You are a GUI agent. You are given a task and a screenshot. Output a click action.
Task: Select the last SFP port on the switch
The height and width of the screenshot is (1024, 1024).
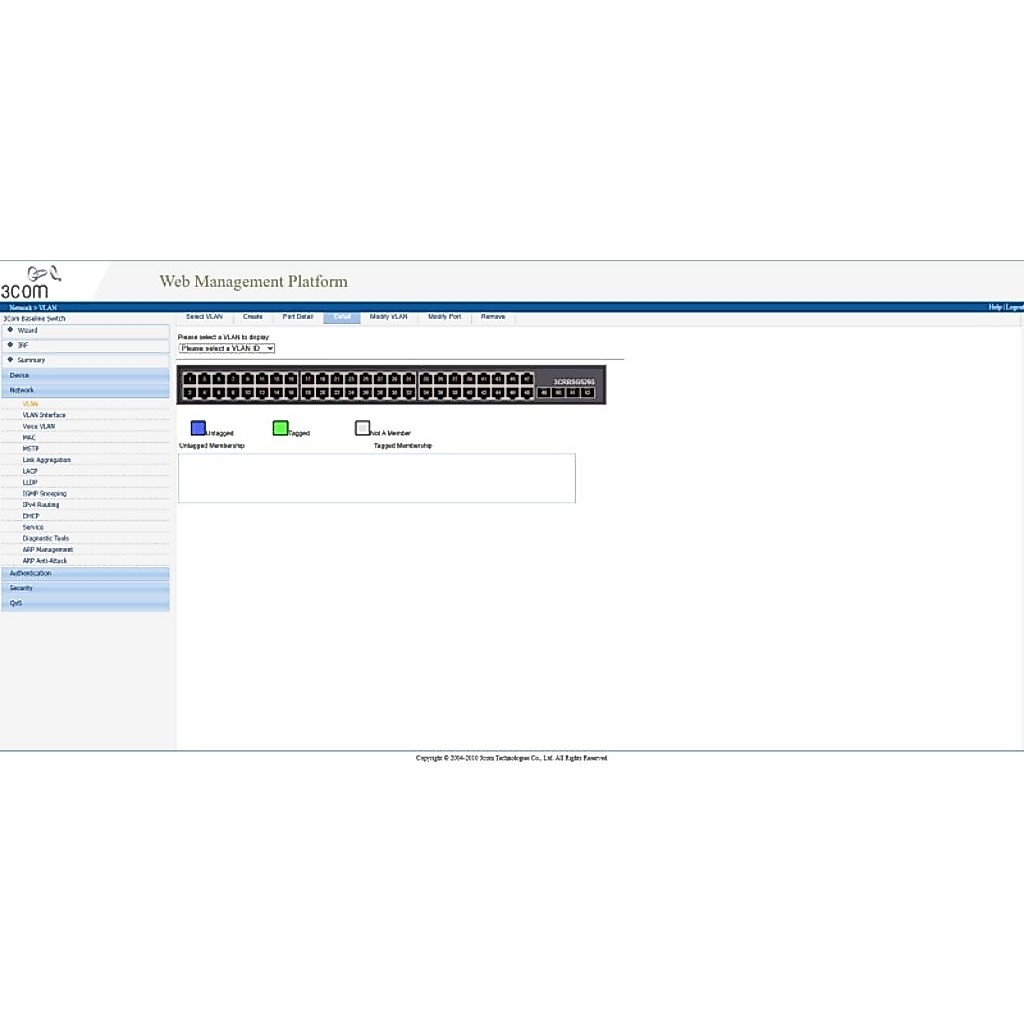[x=587, y=392]
